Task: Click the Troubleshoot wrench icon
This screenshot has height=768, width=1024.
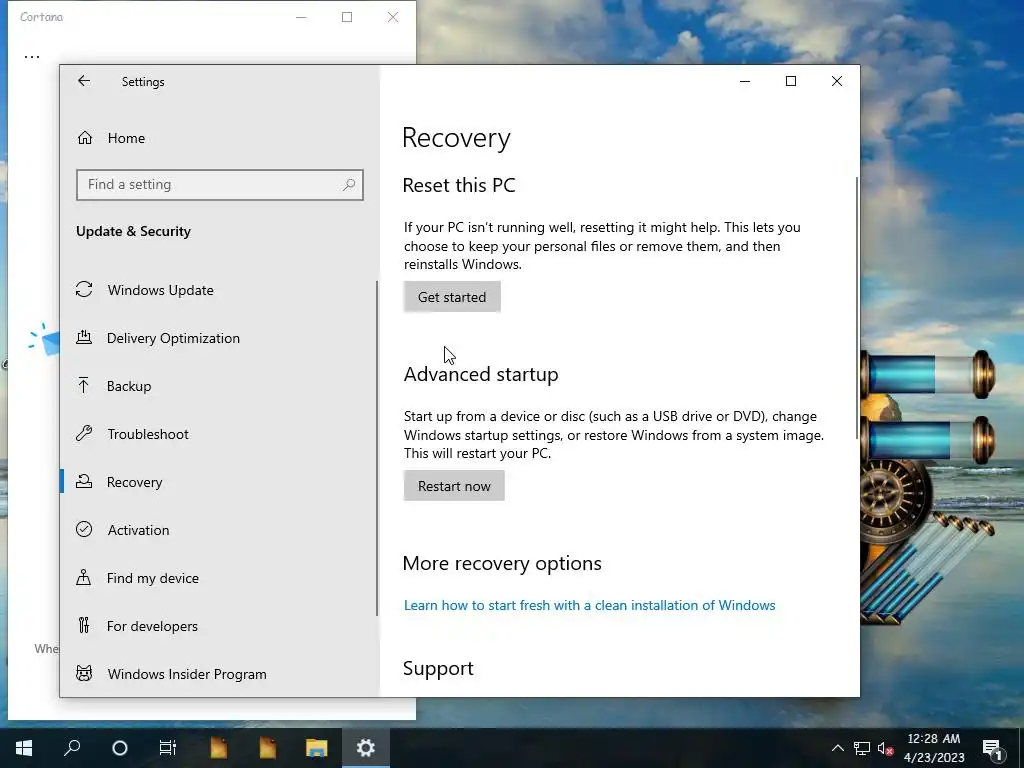Action: pyautogui.click(x=84, y=434)
